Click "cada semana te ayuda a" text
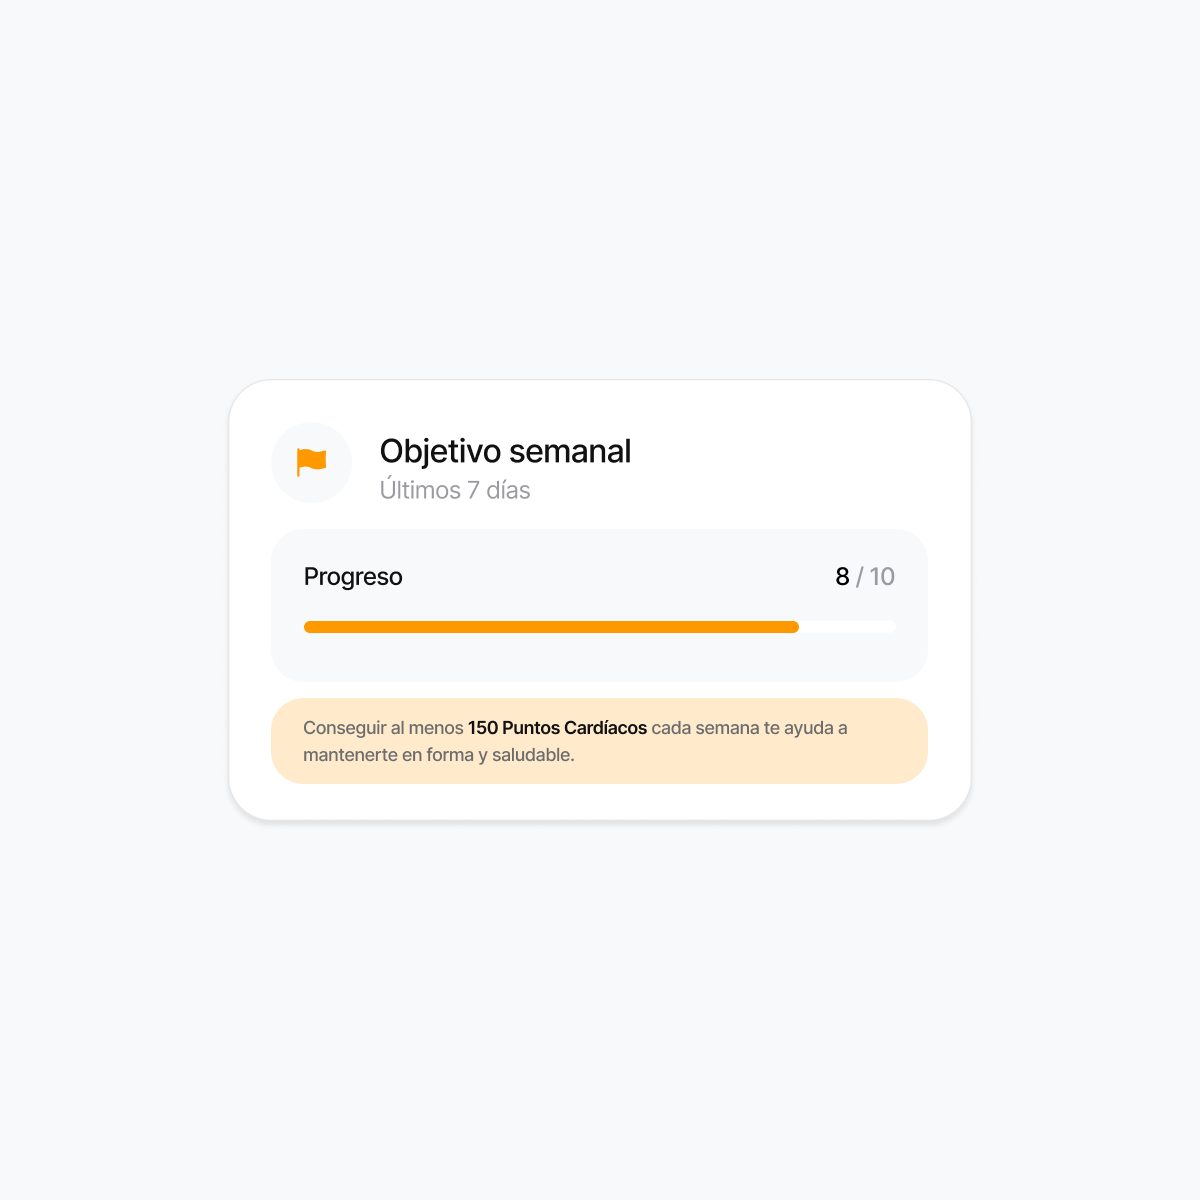The width and height of the screenshot is (1200, 1200). 749,728
